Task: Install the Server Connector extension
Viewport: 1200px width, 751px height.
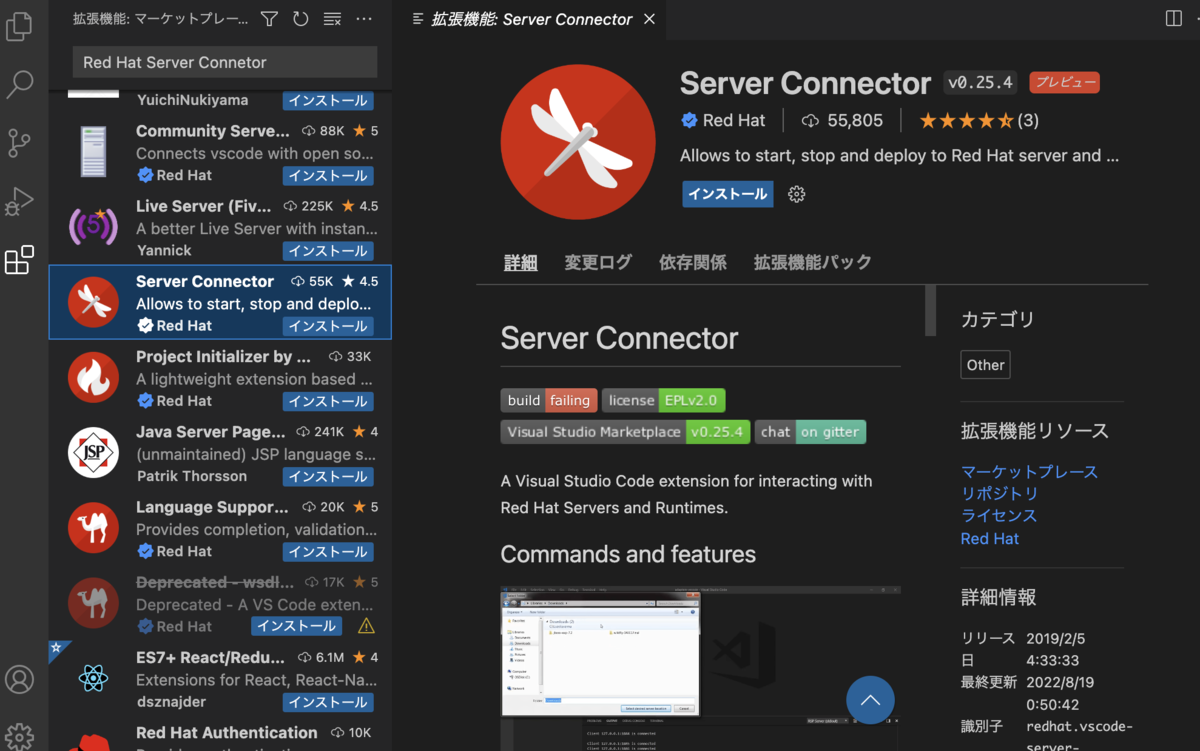Action: pos(727,194)
